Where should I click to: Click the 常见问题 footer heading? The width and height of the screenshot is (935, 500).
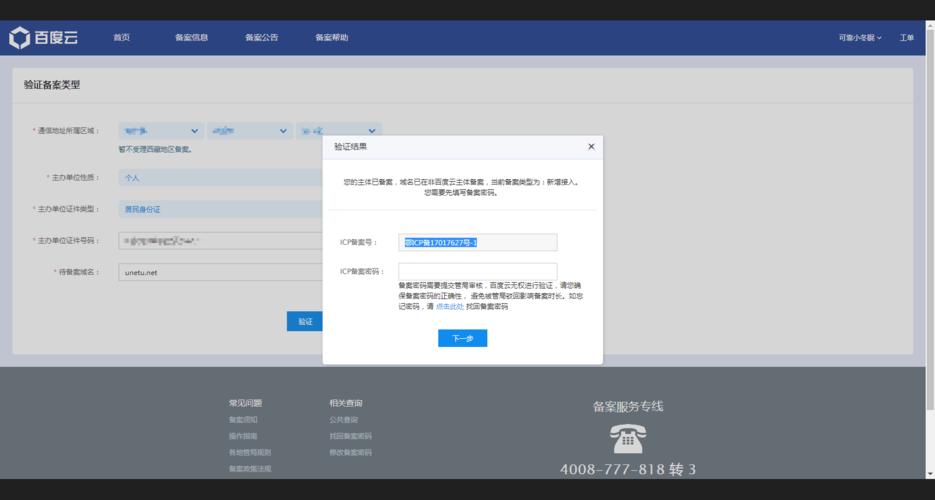(246, 403)
